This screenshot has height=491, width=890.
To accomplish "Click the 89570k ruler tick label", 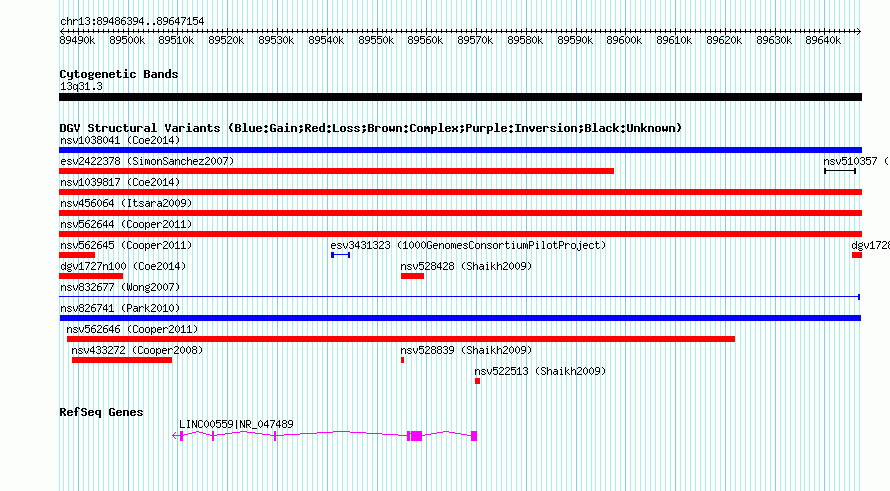I will (475, 41).
